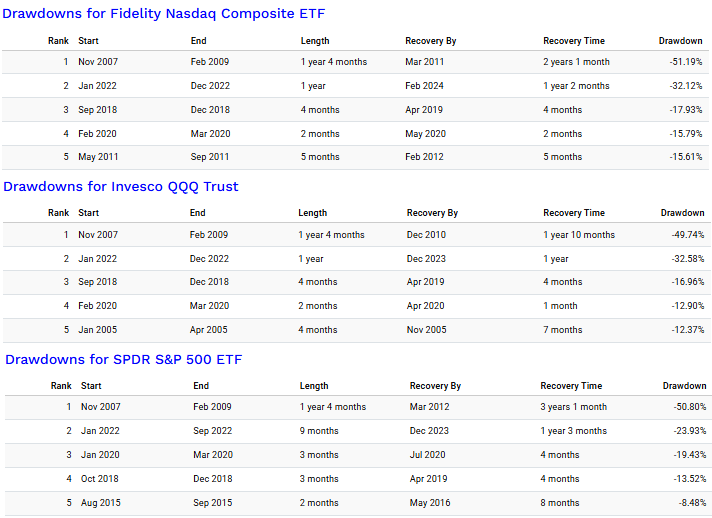Click the Fidelity table's Recovery Time header
The image size is (712, 518).
[x=574, y=41]
